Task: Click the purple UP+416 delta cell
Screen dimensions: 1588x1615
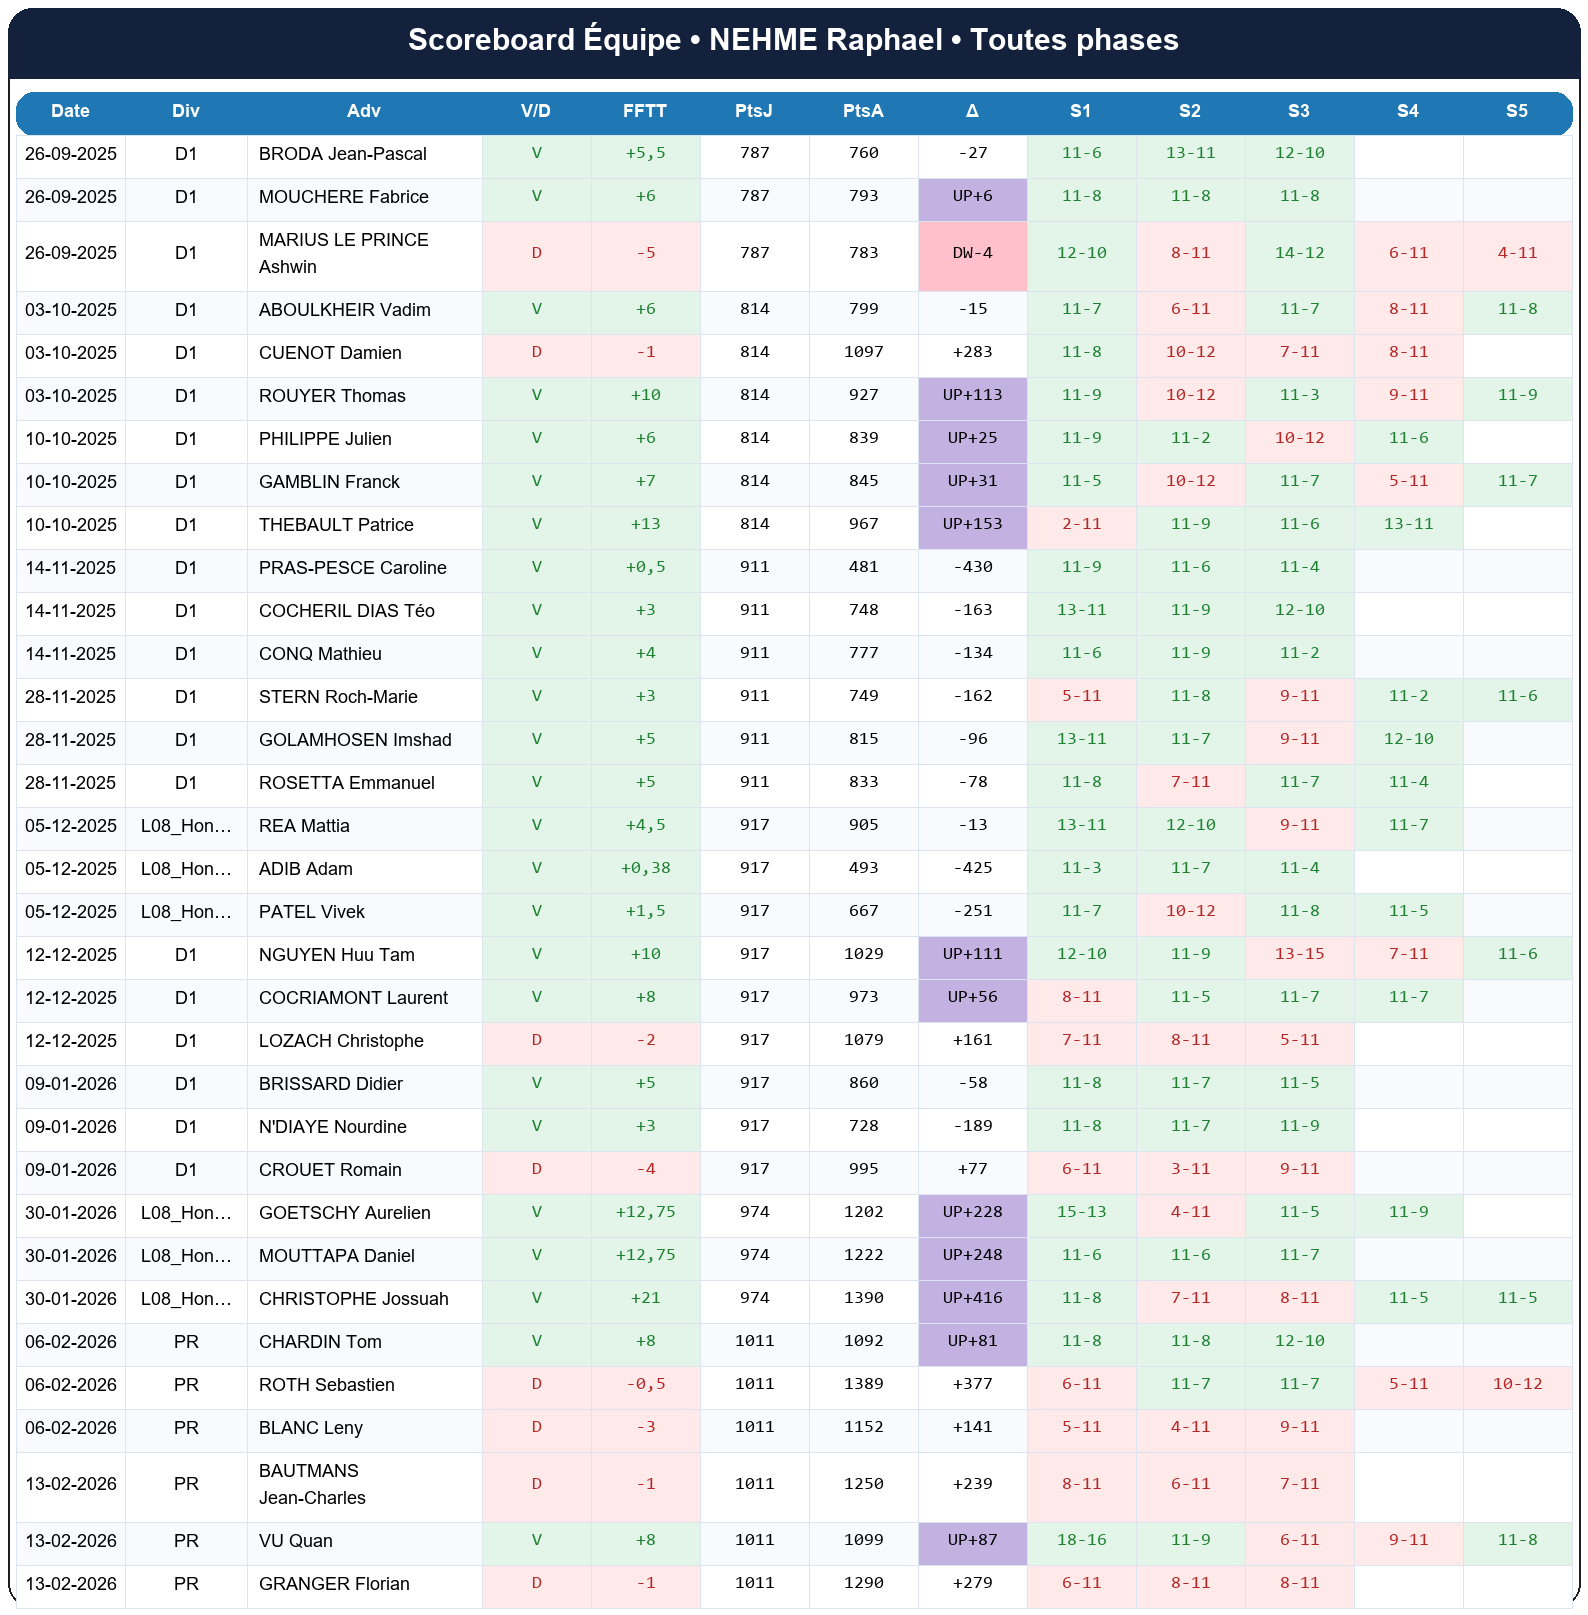Action: coord(972,1298)
